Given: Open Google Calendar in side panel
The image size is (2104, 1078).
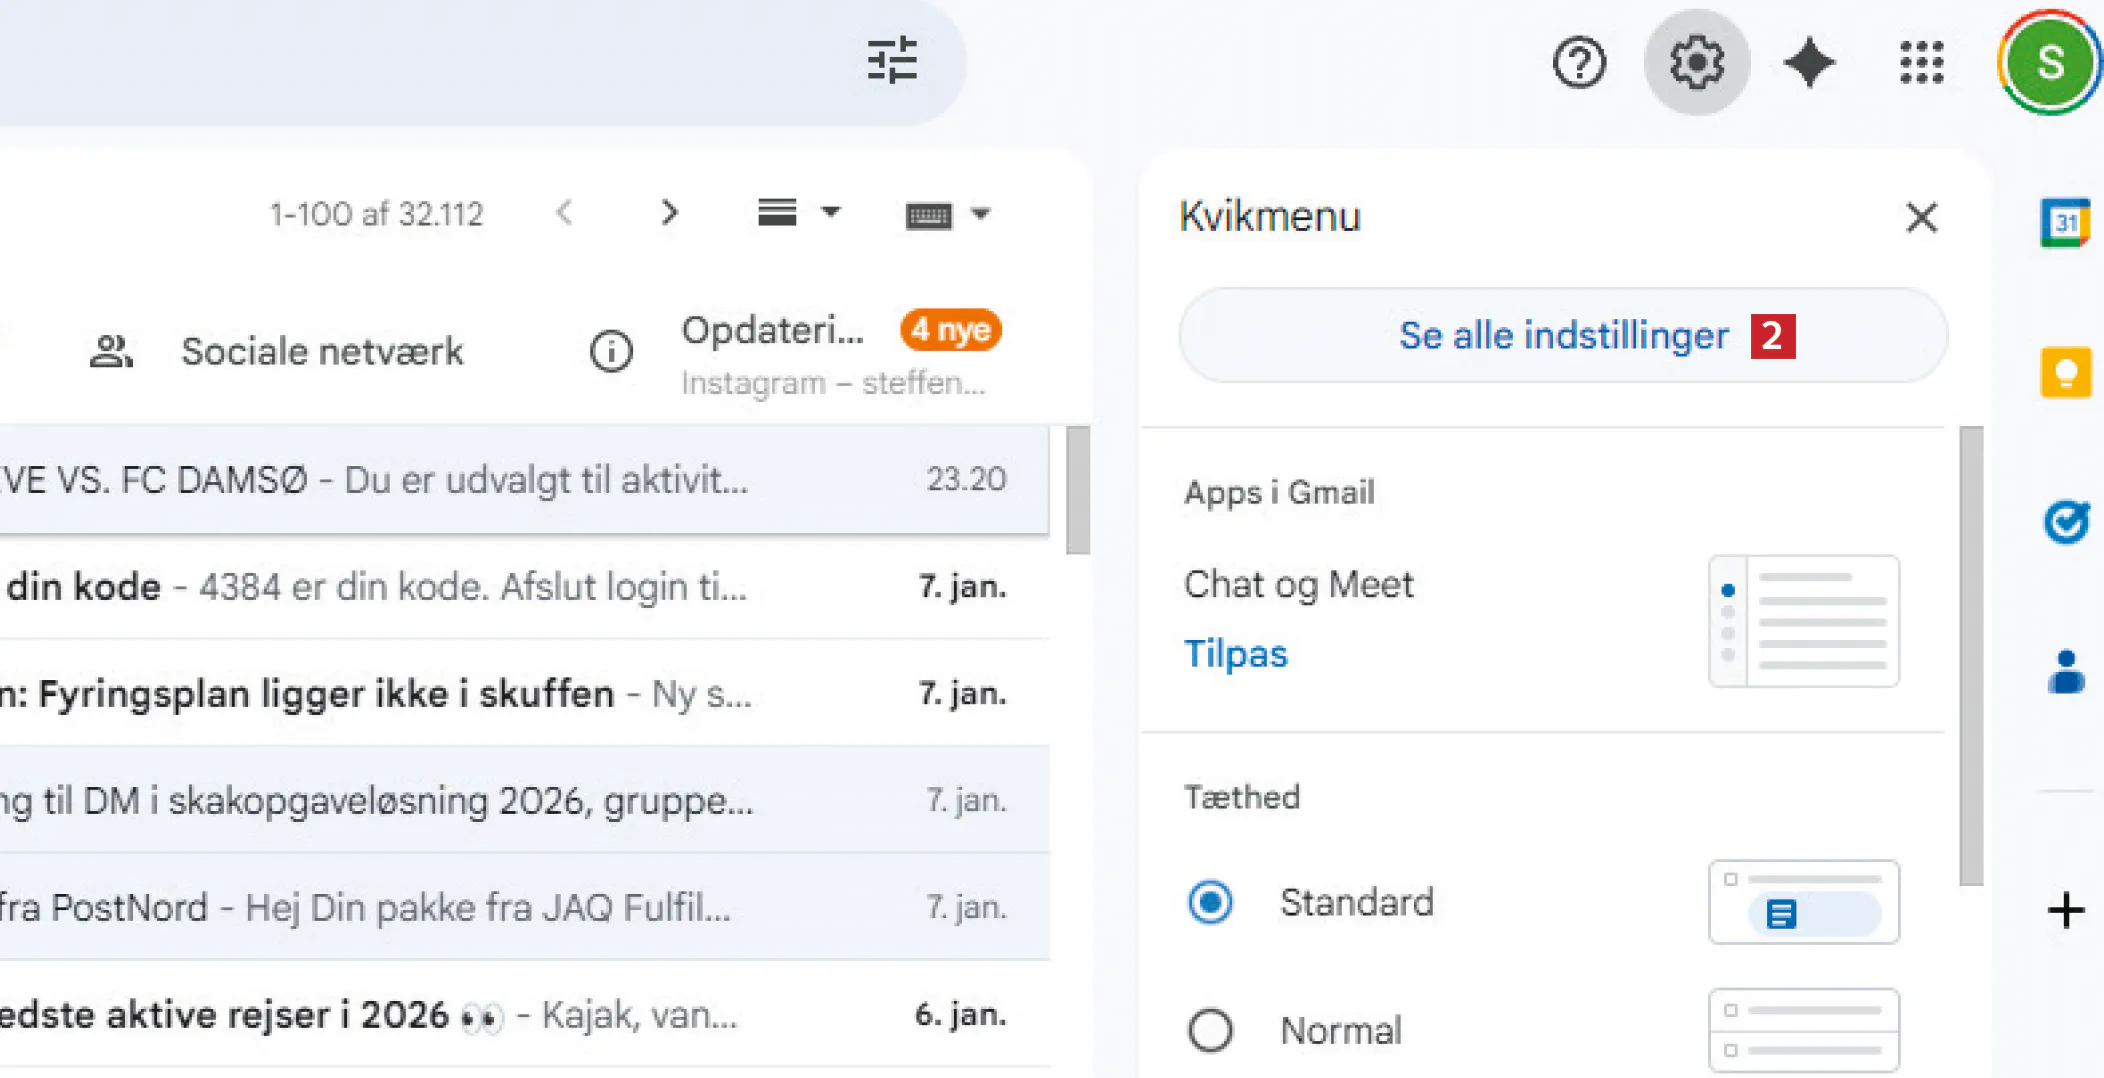Looking at the screenshot, I should coord(2065,222).
